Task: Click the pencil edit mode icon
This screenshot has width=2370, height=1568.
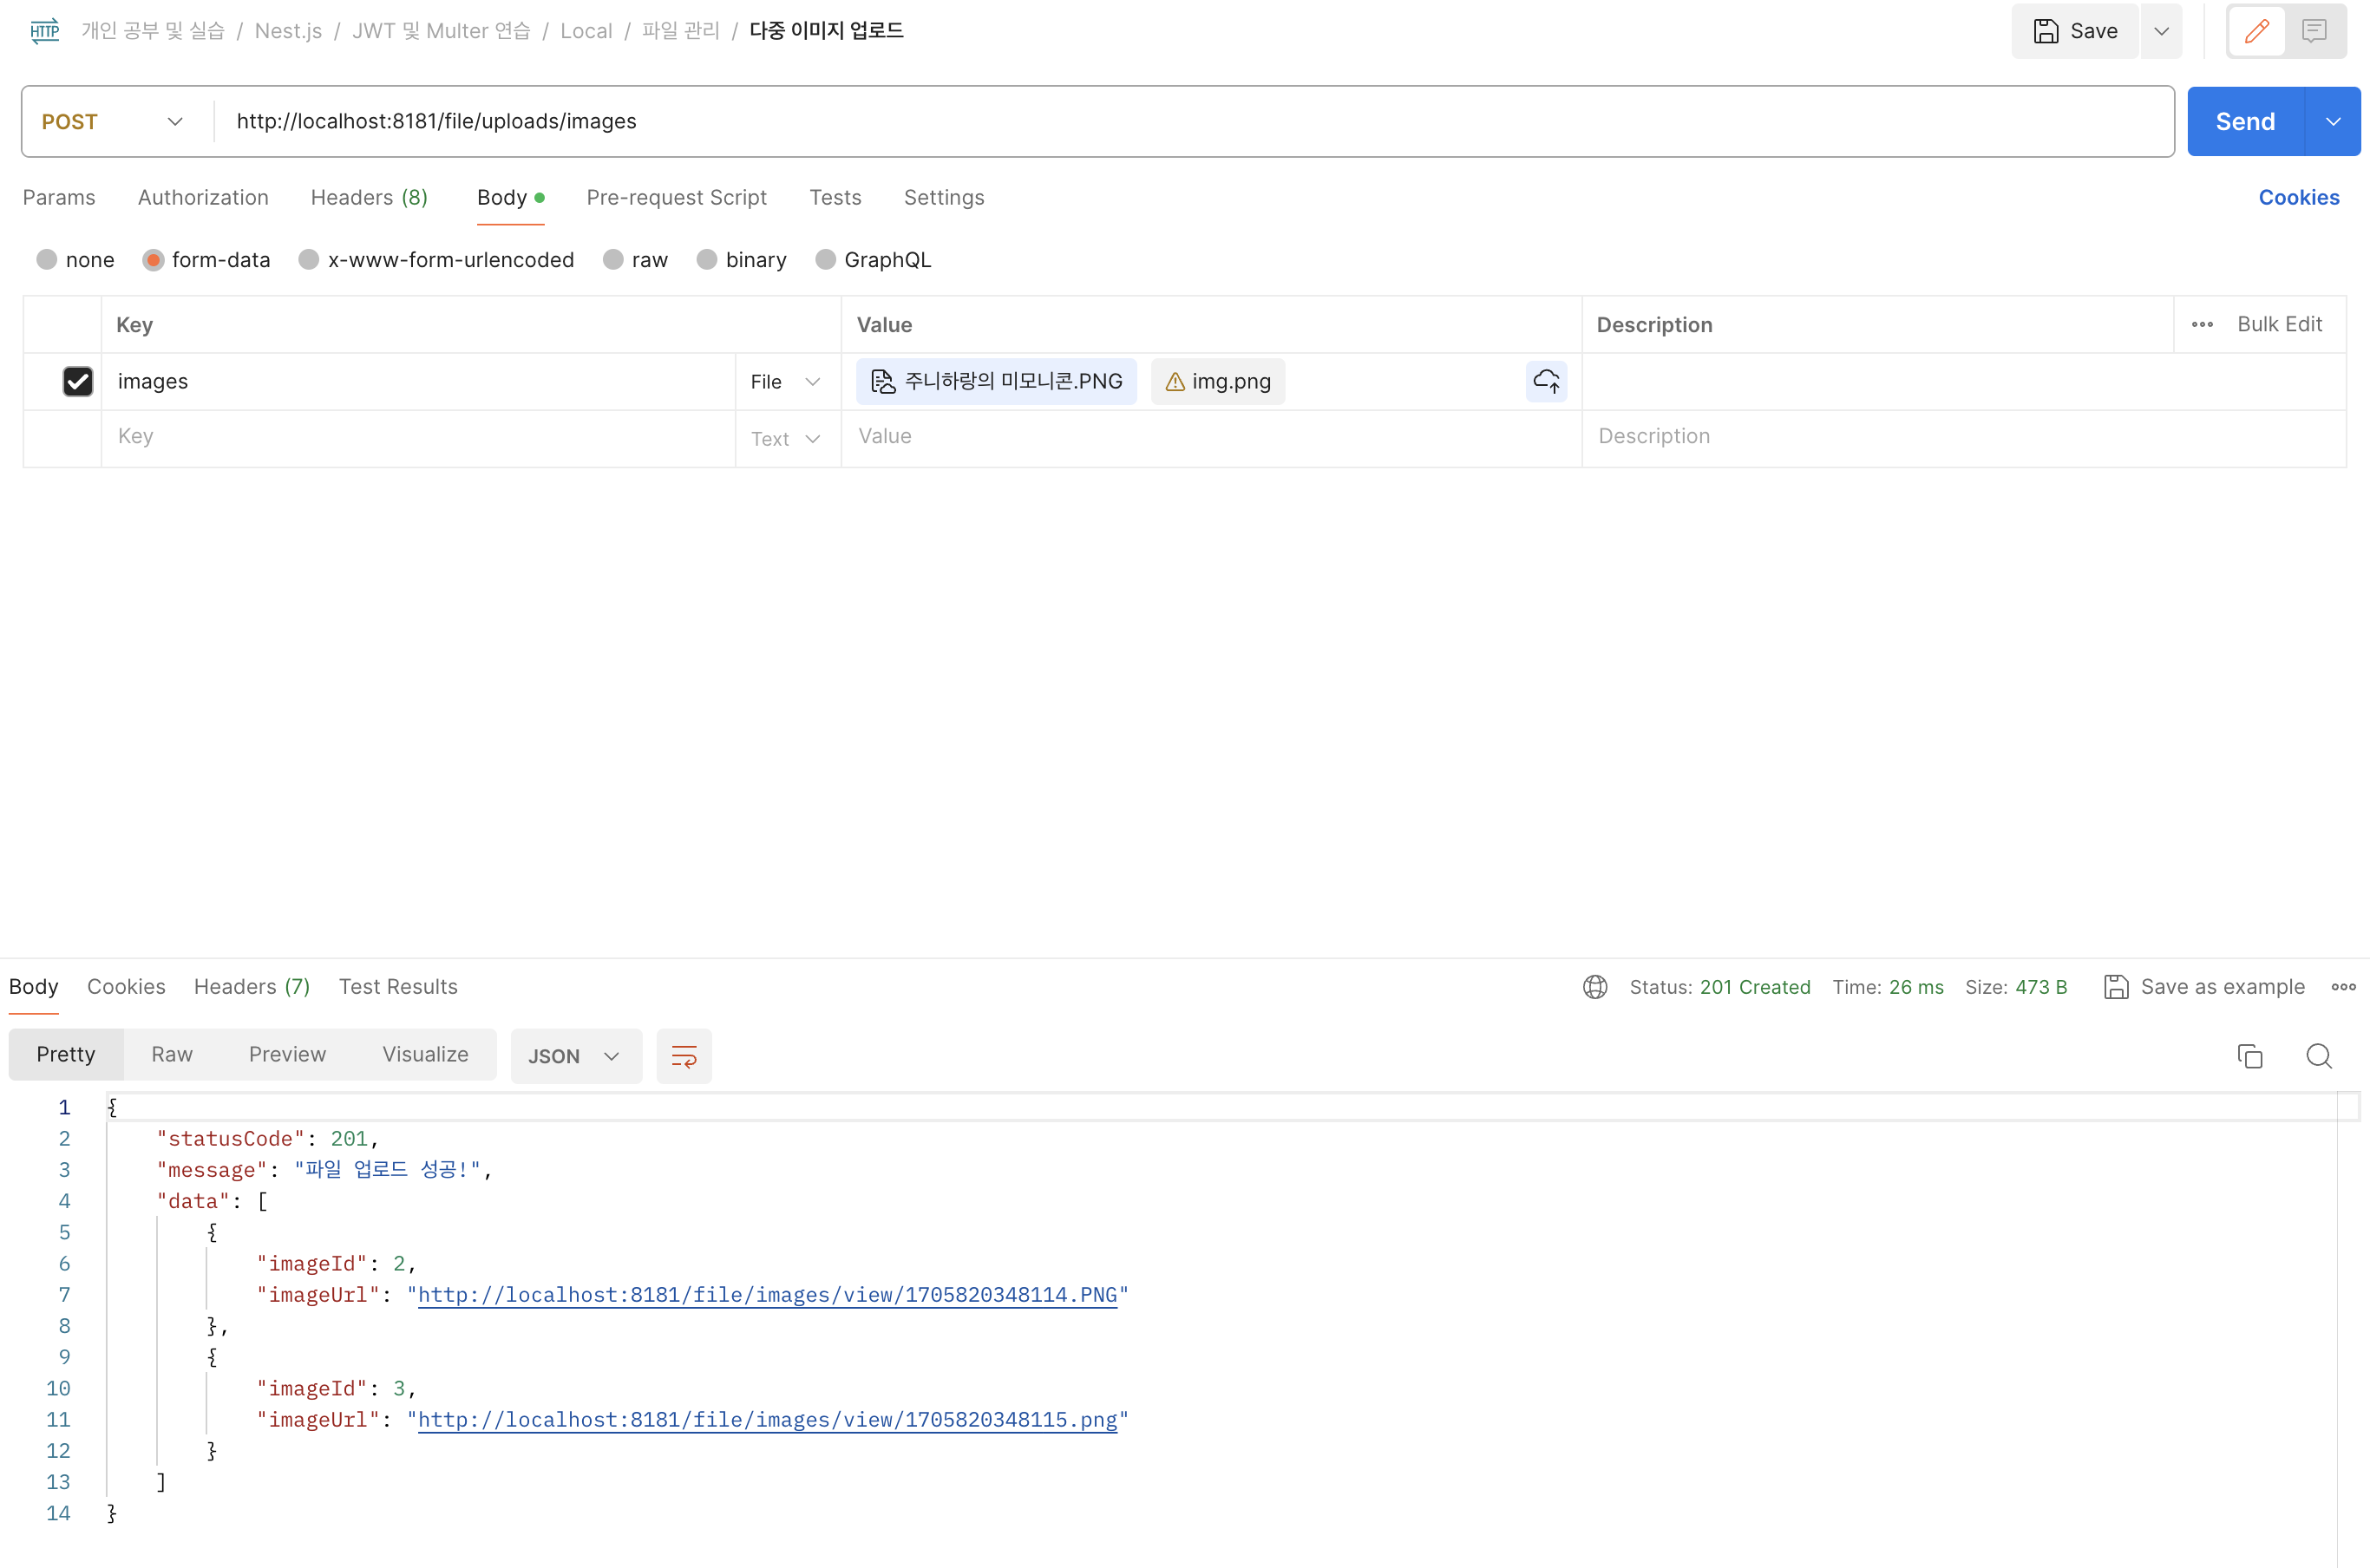Action: [x=2256, y=32]
